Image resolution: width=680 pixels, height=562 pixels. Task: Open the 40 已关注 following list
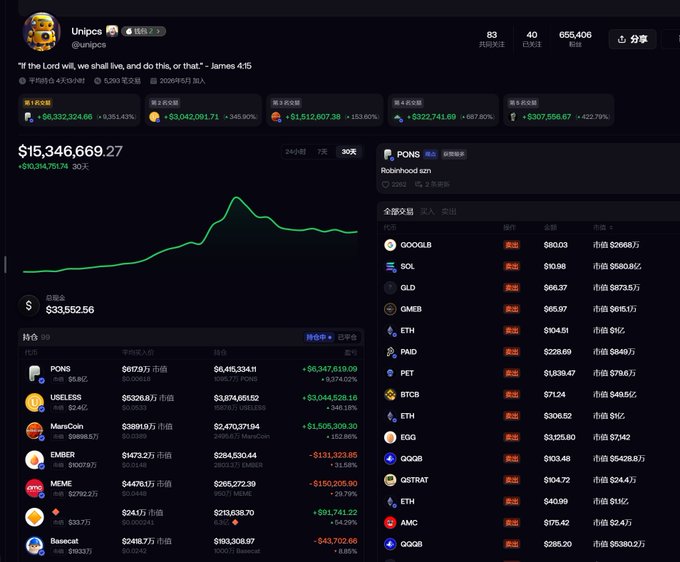(x=532, y=39)
